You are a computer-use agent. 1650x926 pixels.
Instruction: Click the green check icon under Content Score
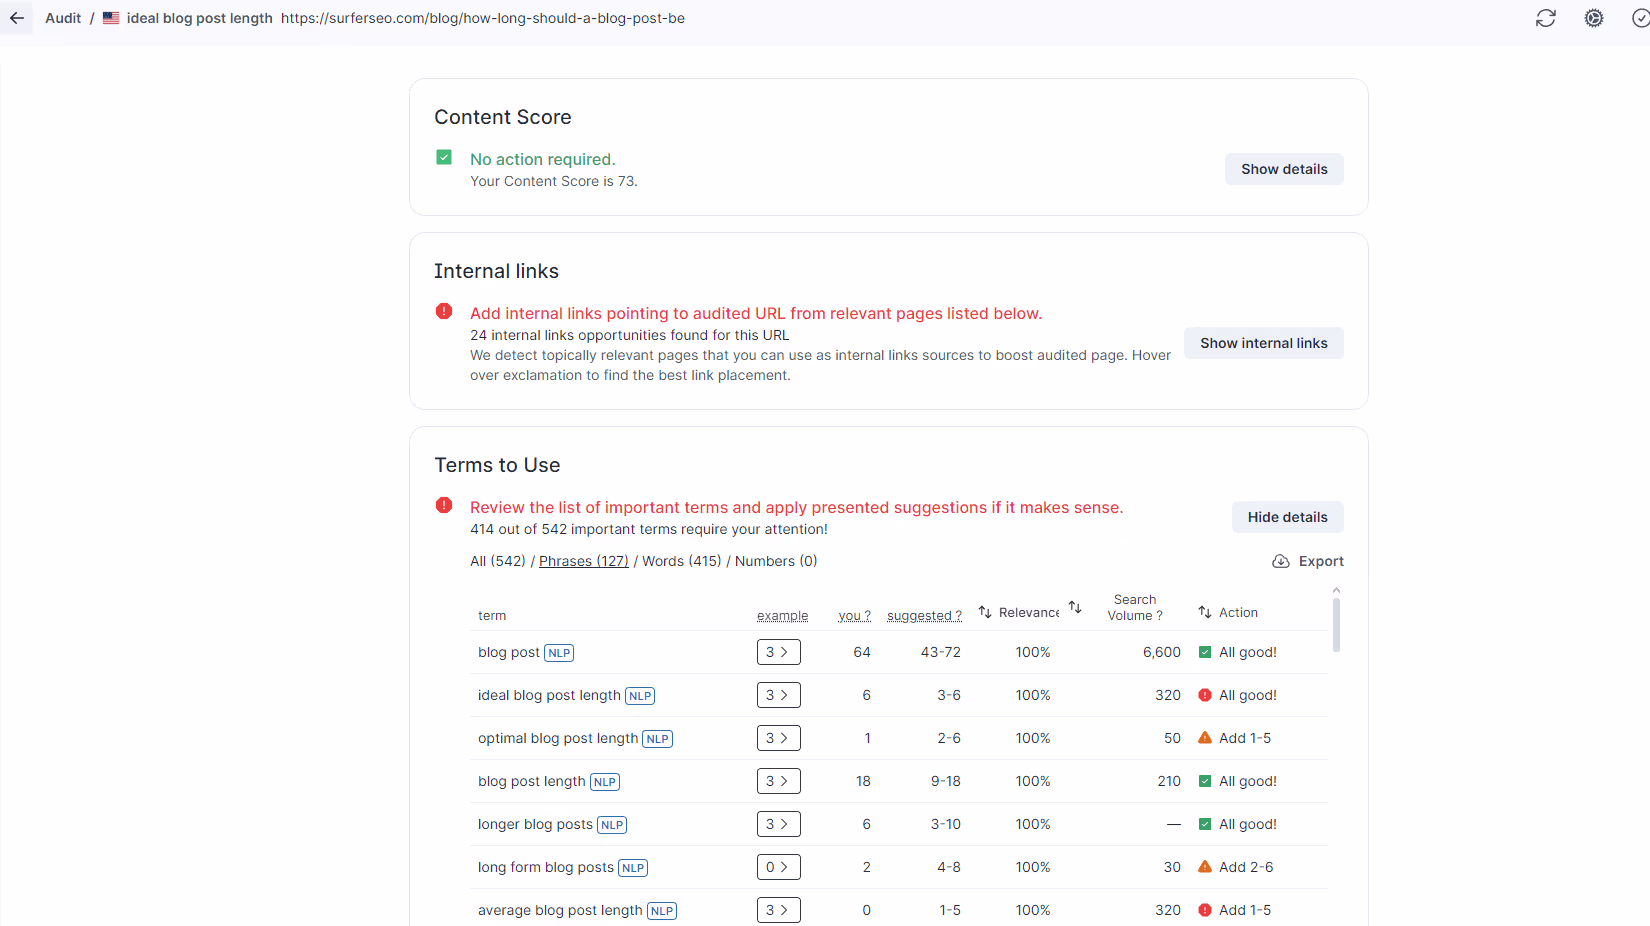point(444,157)
